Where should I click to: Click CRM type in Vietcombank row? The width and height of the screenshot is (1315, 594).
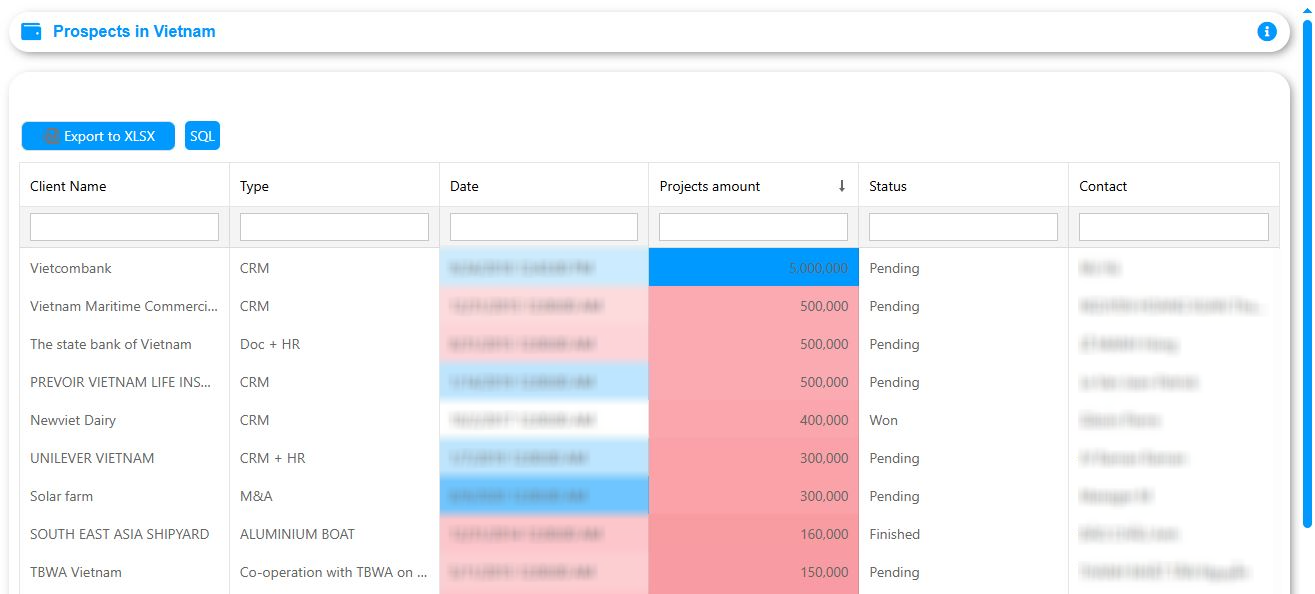(335, 268)
